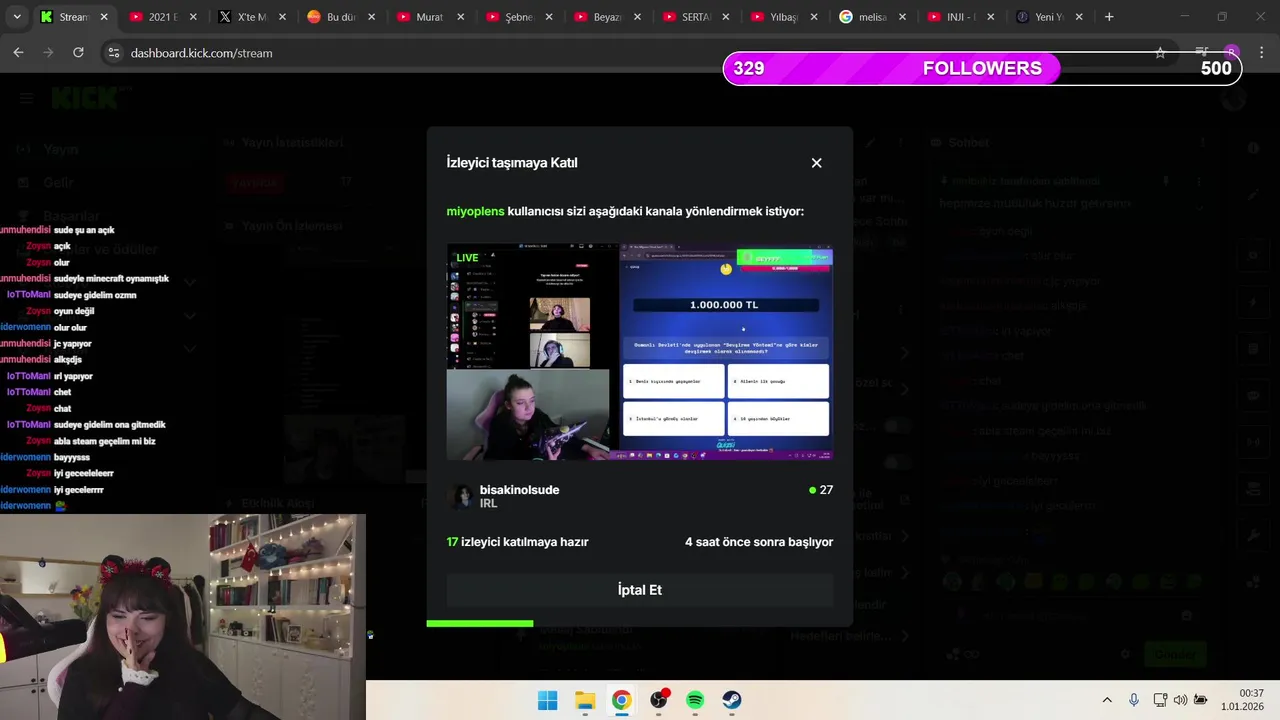Switch to the Yılbaş YouTube tab

[784, 17]
